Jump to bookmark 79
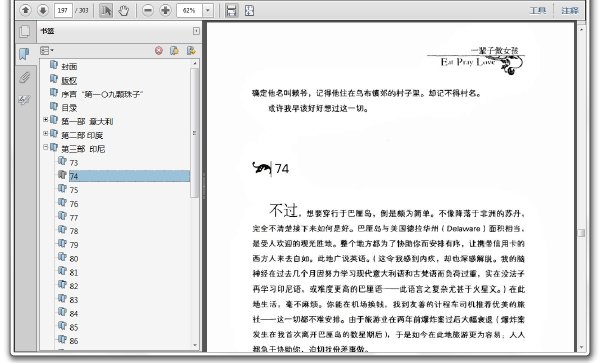The width and height of the screenshot is (600, 363). [x=74, y=245]
